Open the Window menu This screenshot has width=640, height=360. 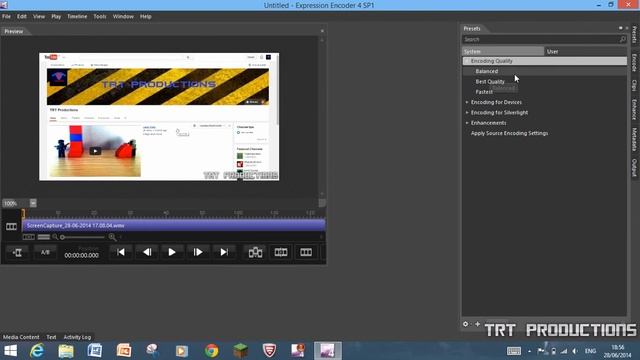[x=123, y=17]
